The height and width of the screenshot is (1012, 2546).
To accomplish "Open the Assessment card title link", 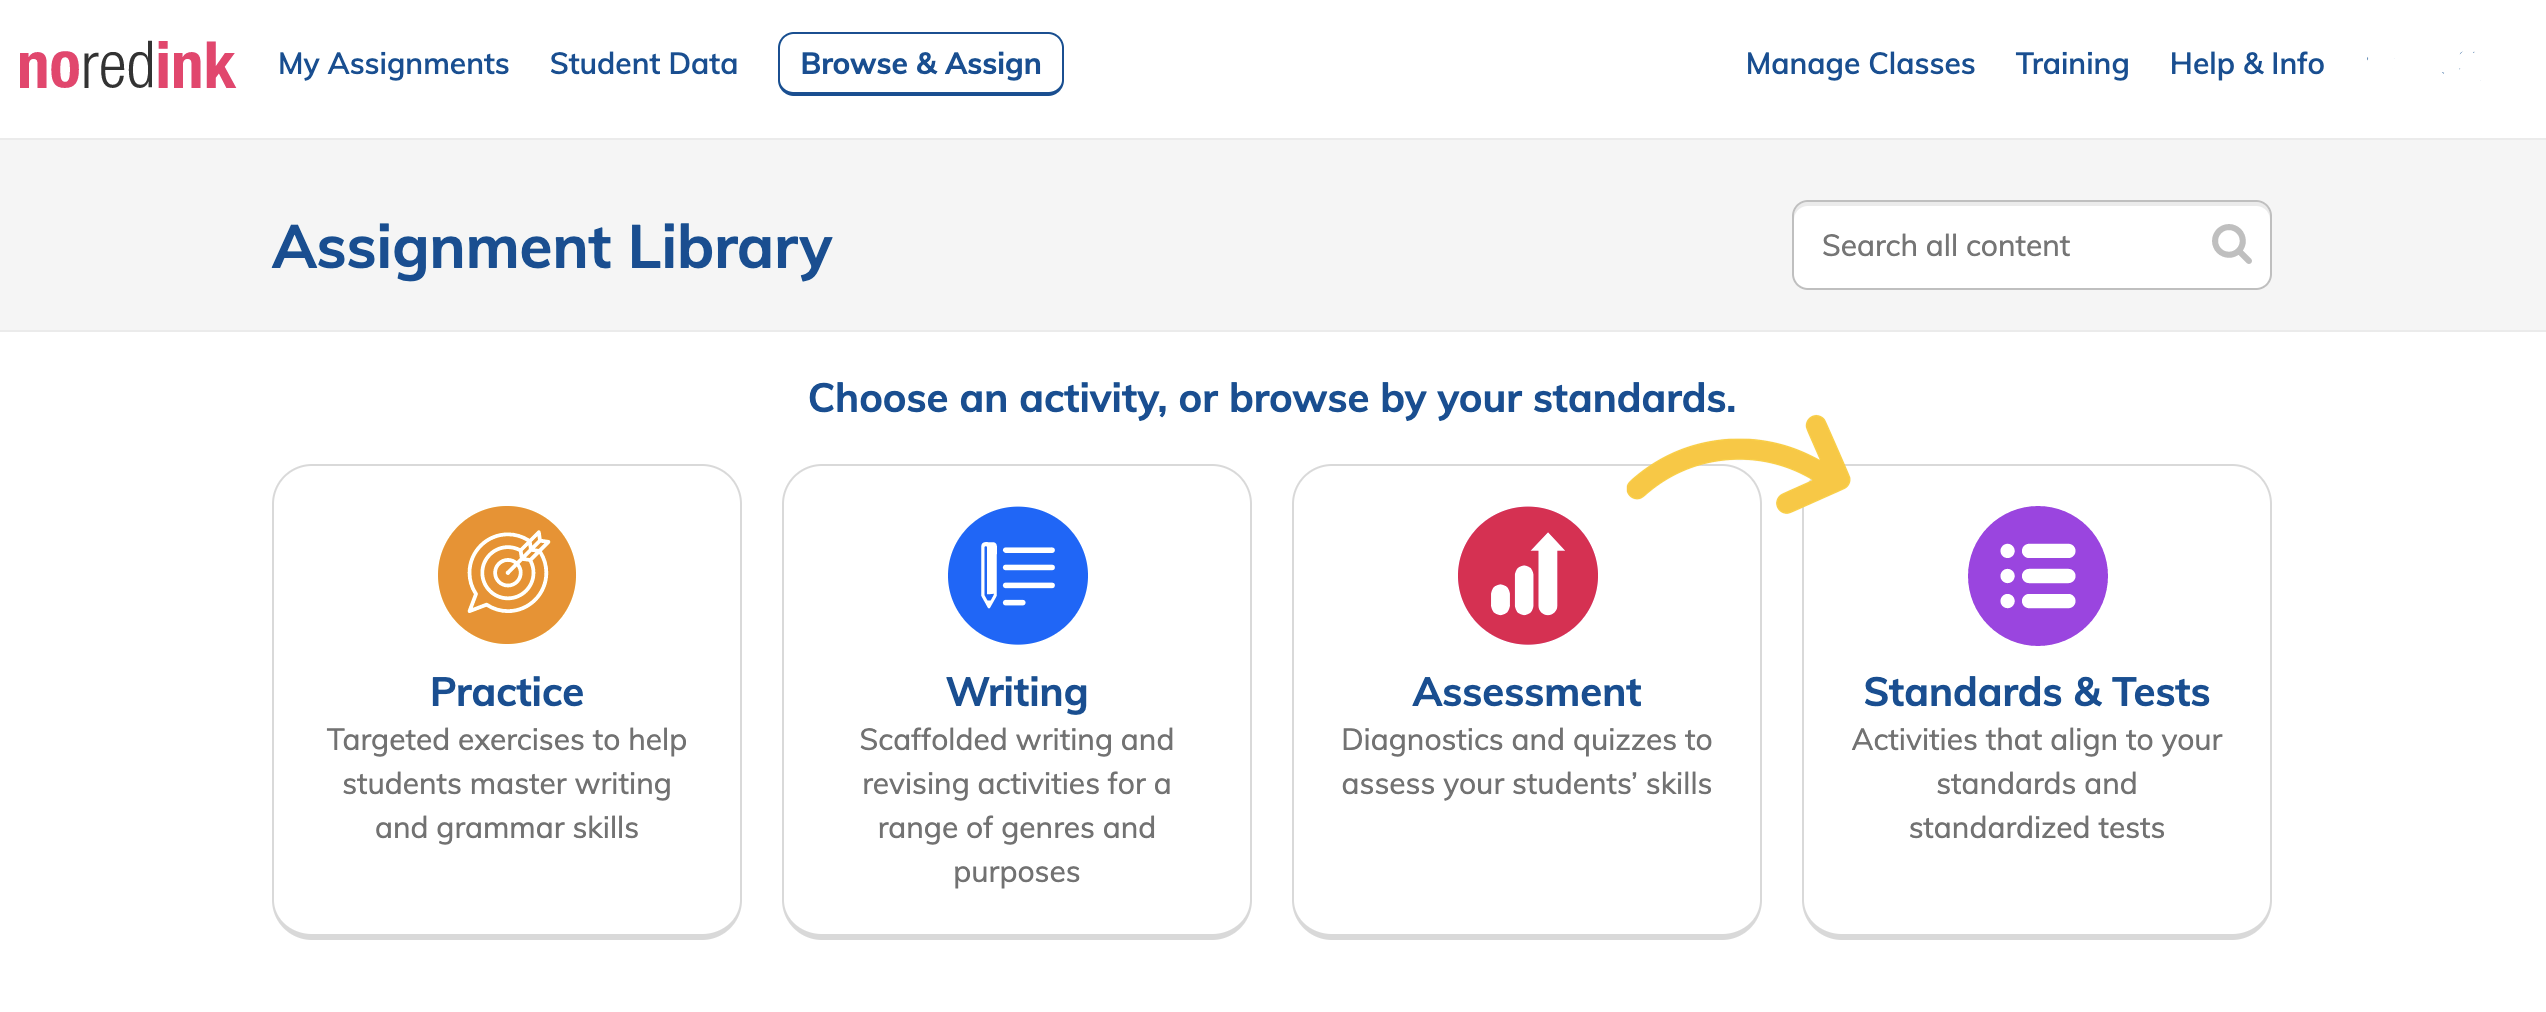I will 1527,692.
